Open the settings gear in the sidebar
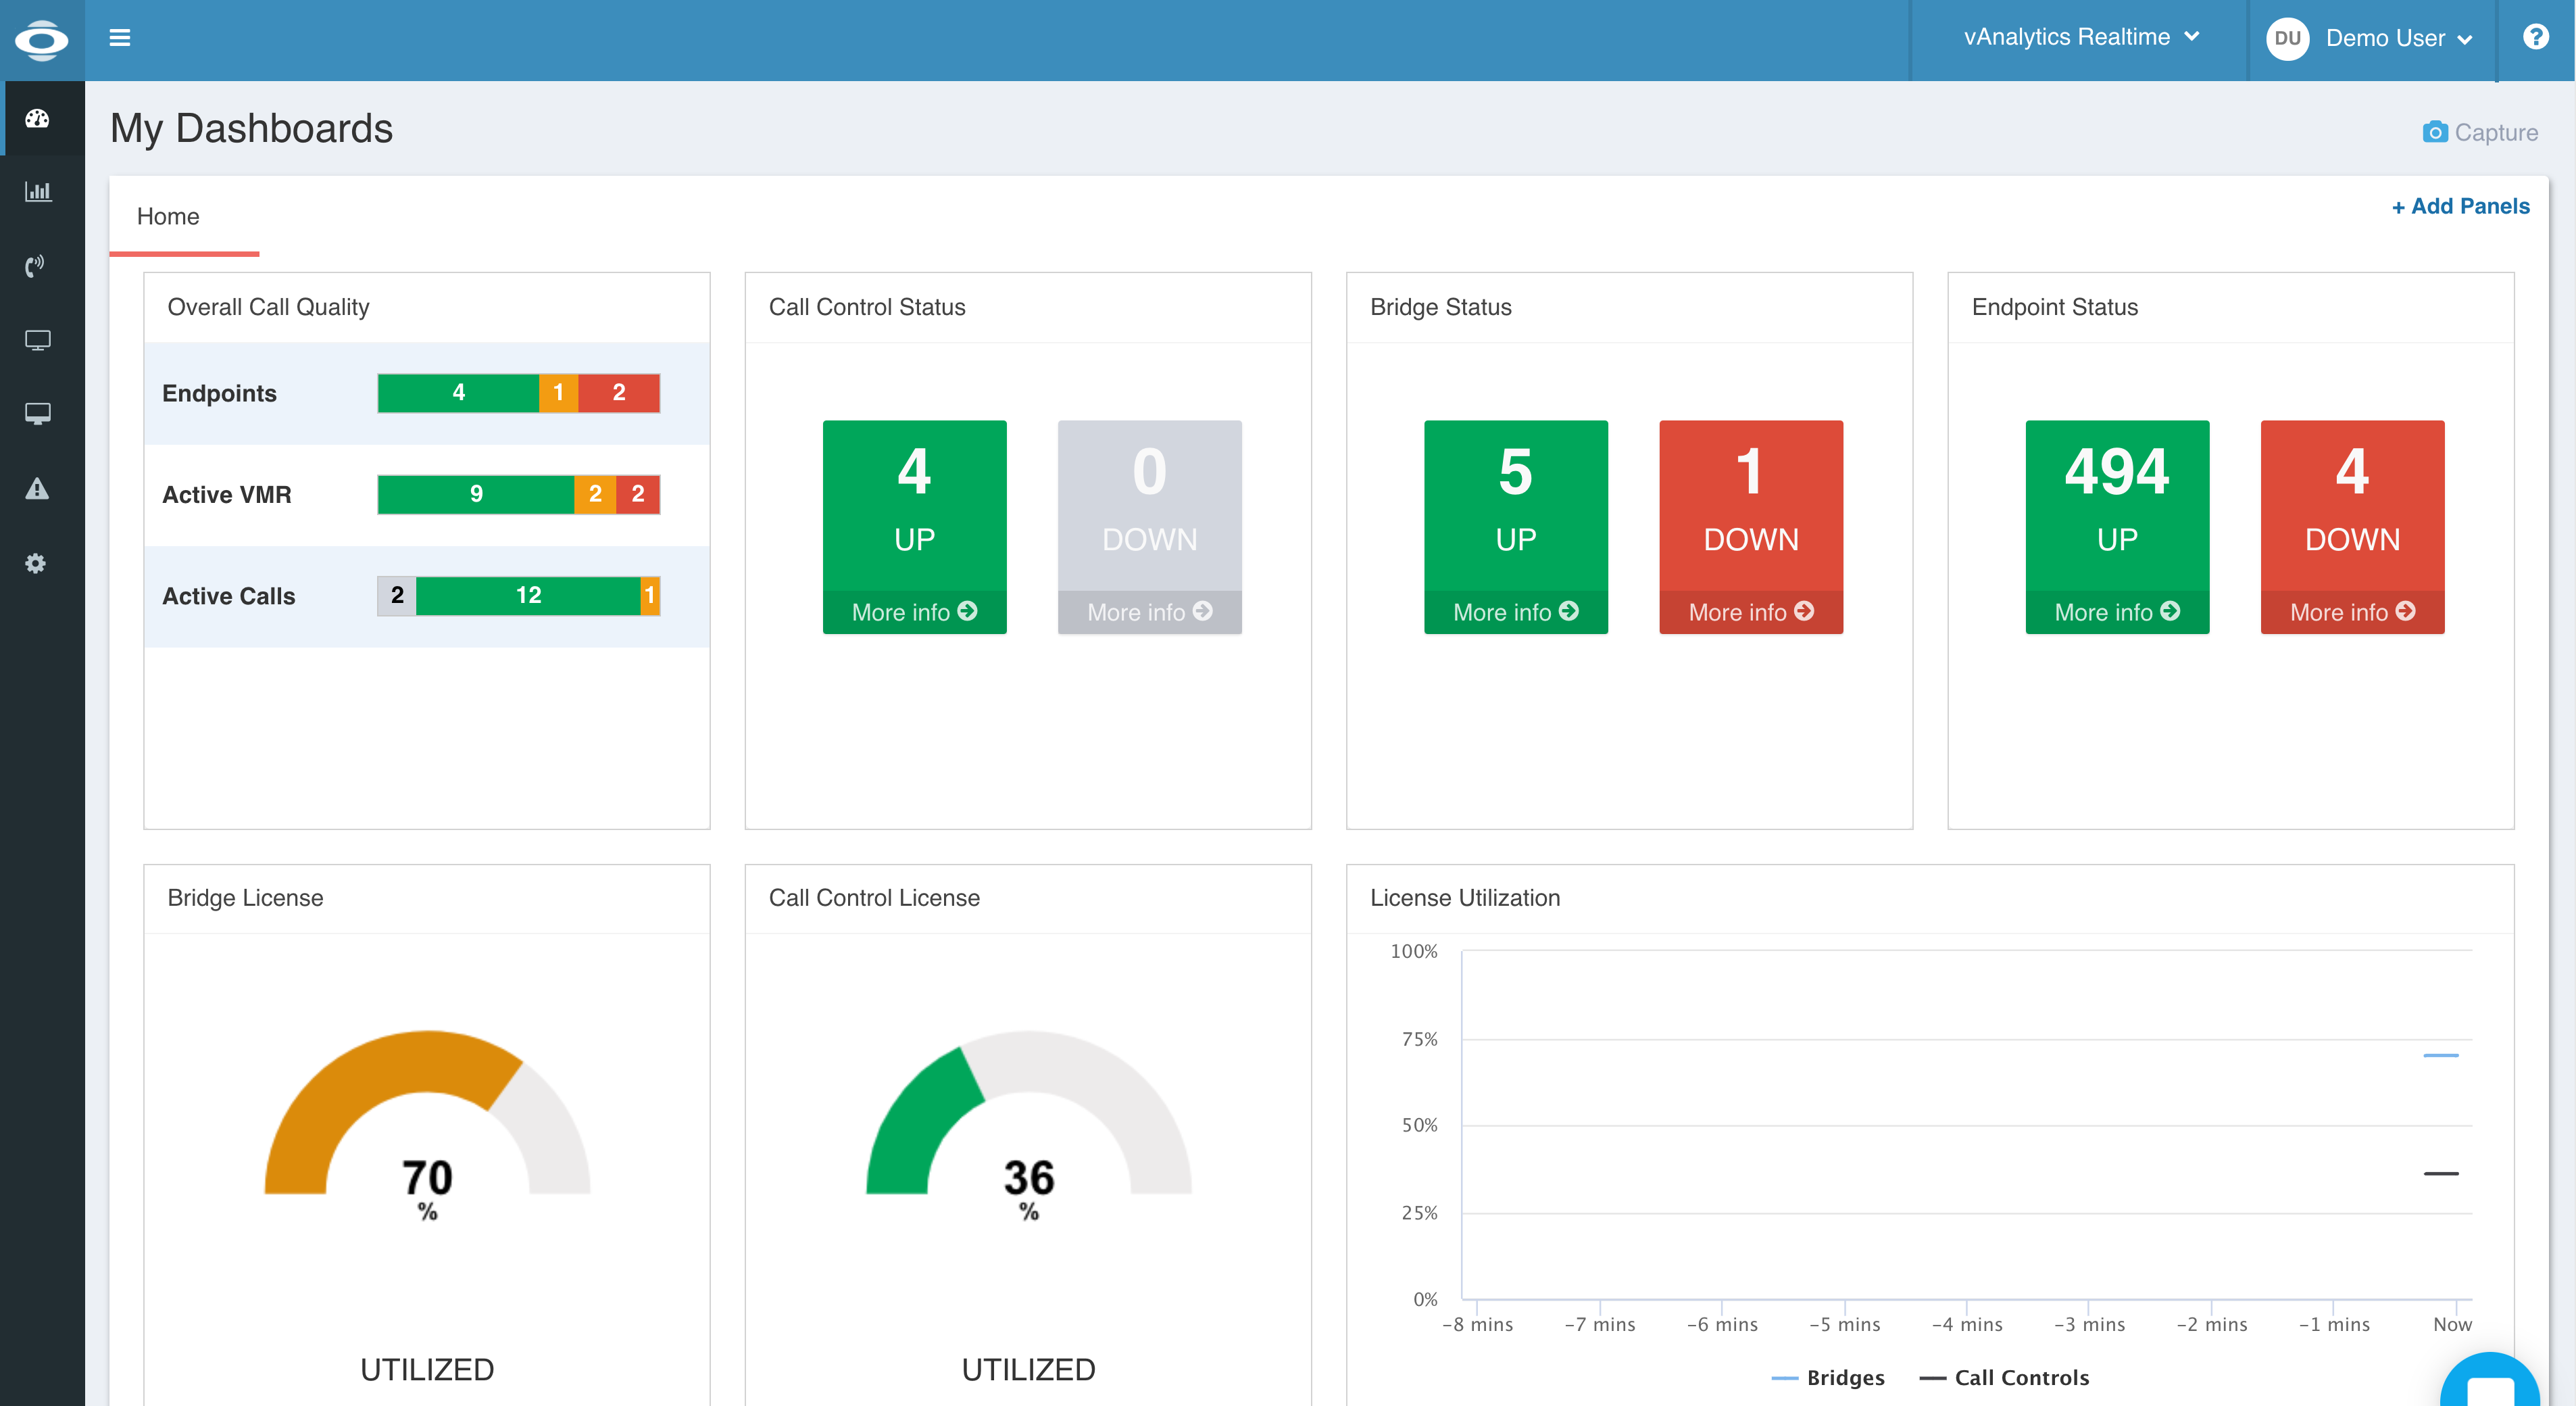This screenshot has height=1406, width=2576. pos(36,564)
